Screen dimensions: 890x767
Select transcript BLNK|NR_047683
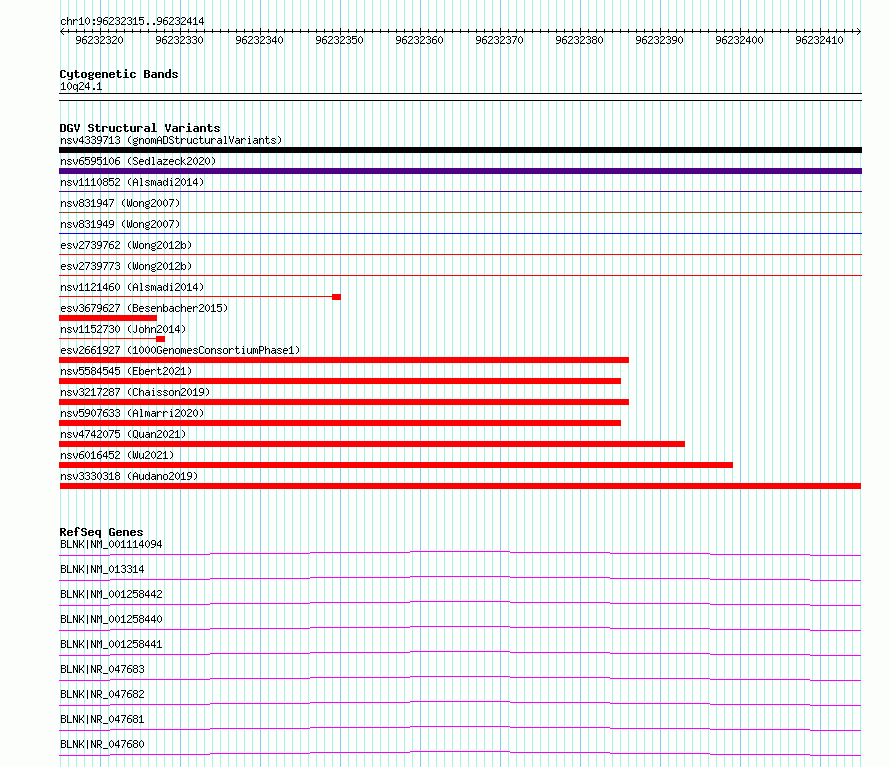click(x=102, y=669)
